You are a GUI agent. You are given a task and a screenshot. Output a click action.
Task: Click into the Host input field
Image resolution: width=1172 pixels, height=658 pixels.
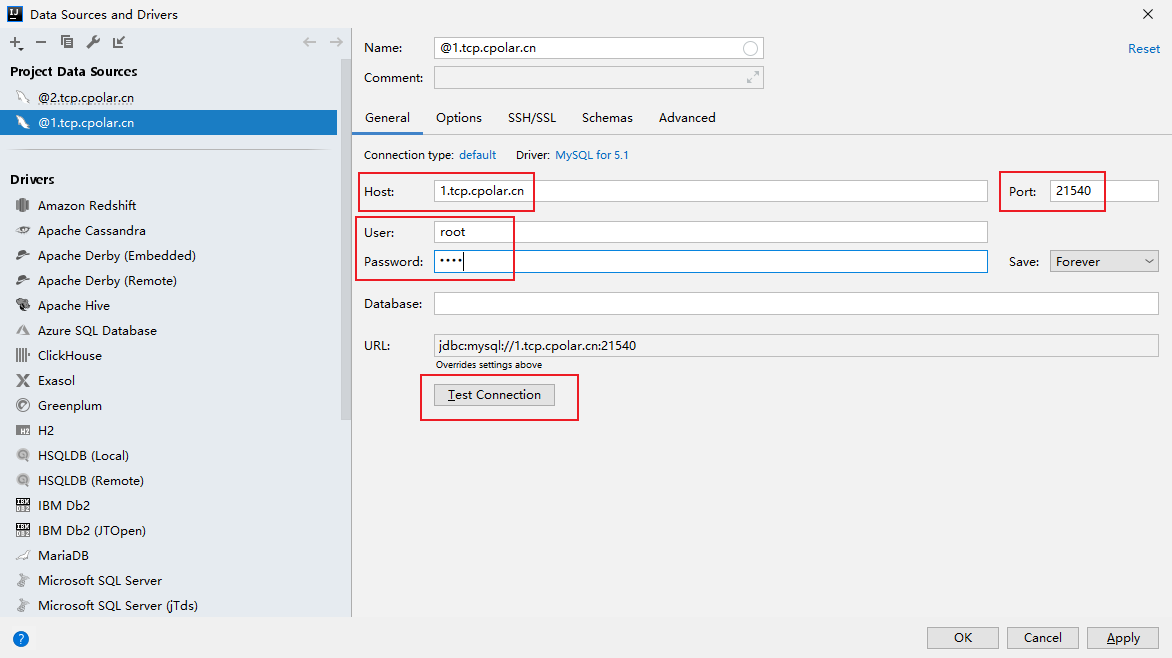[711, 191]
